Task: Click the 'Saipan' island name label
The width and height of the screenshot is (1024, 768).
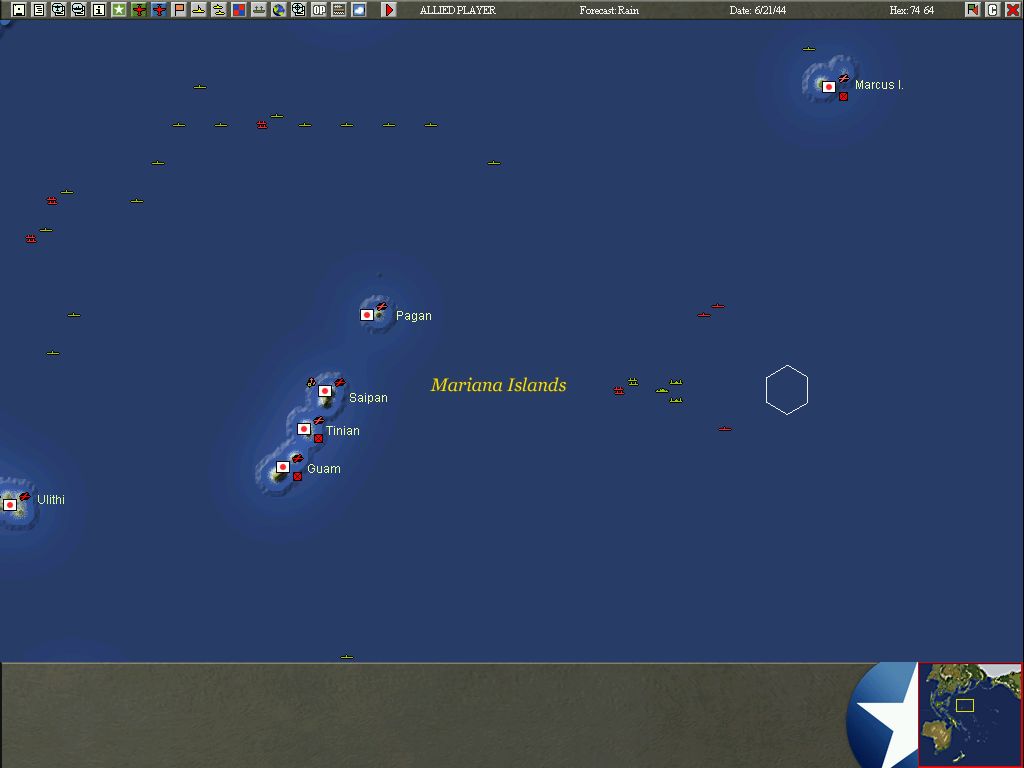Action: pos(368,398)
